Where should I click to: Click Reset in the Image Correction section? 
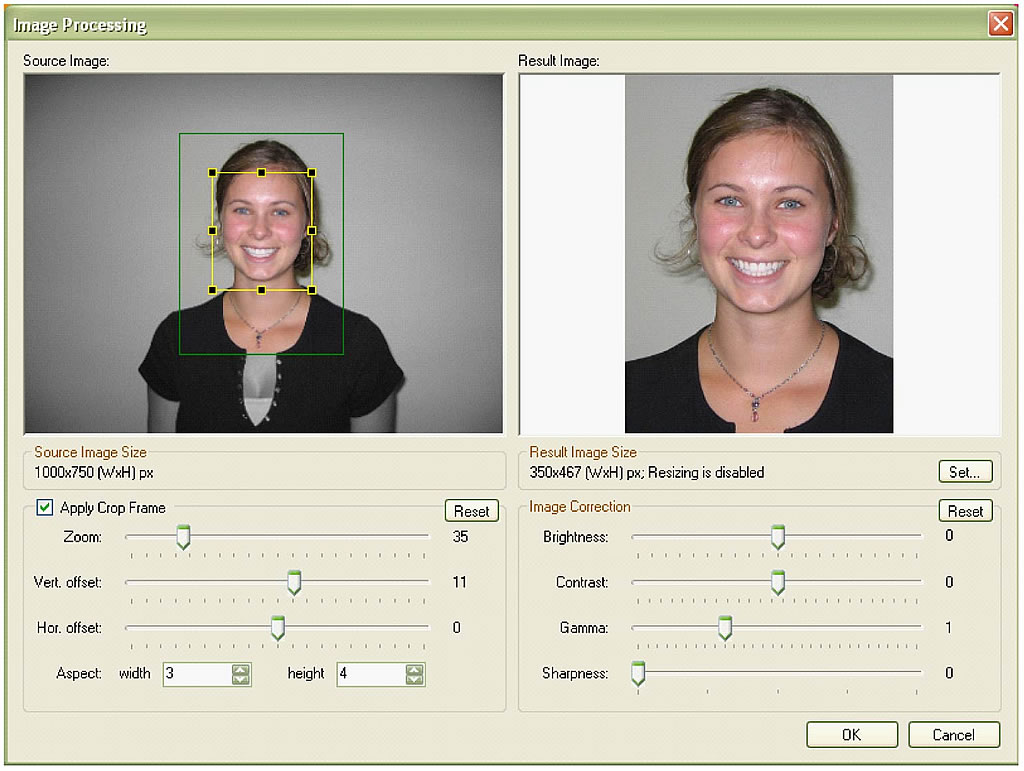(x=965, y=511)
